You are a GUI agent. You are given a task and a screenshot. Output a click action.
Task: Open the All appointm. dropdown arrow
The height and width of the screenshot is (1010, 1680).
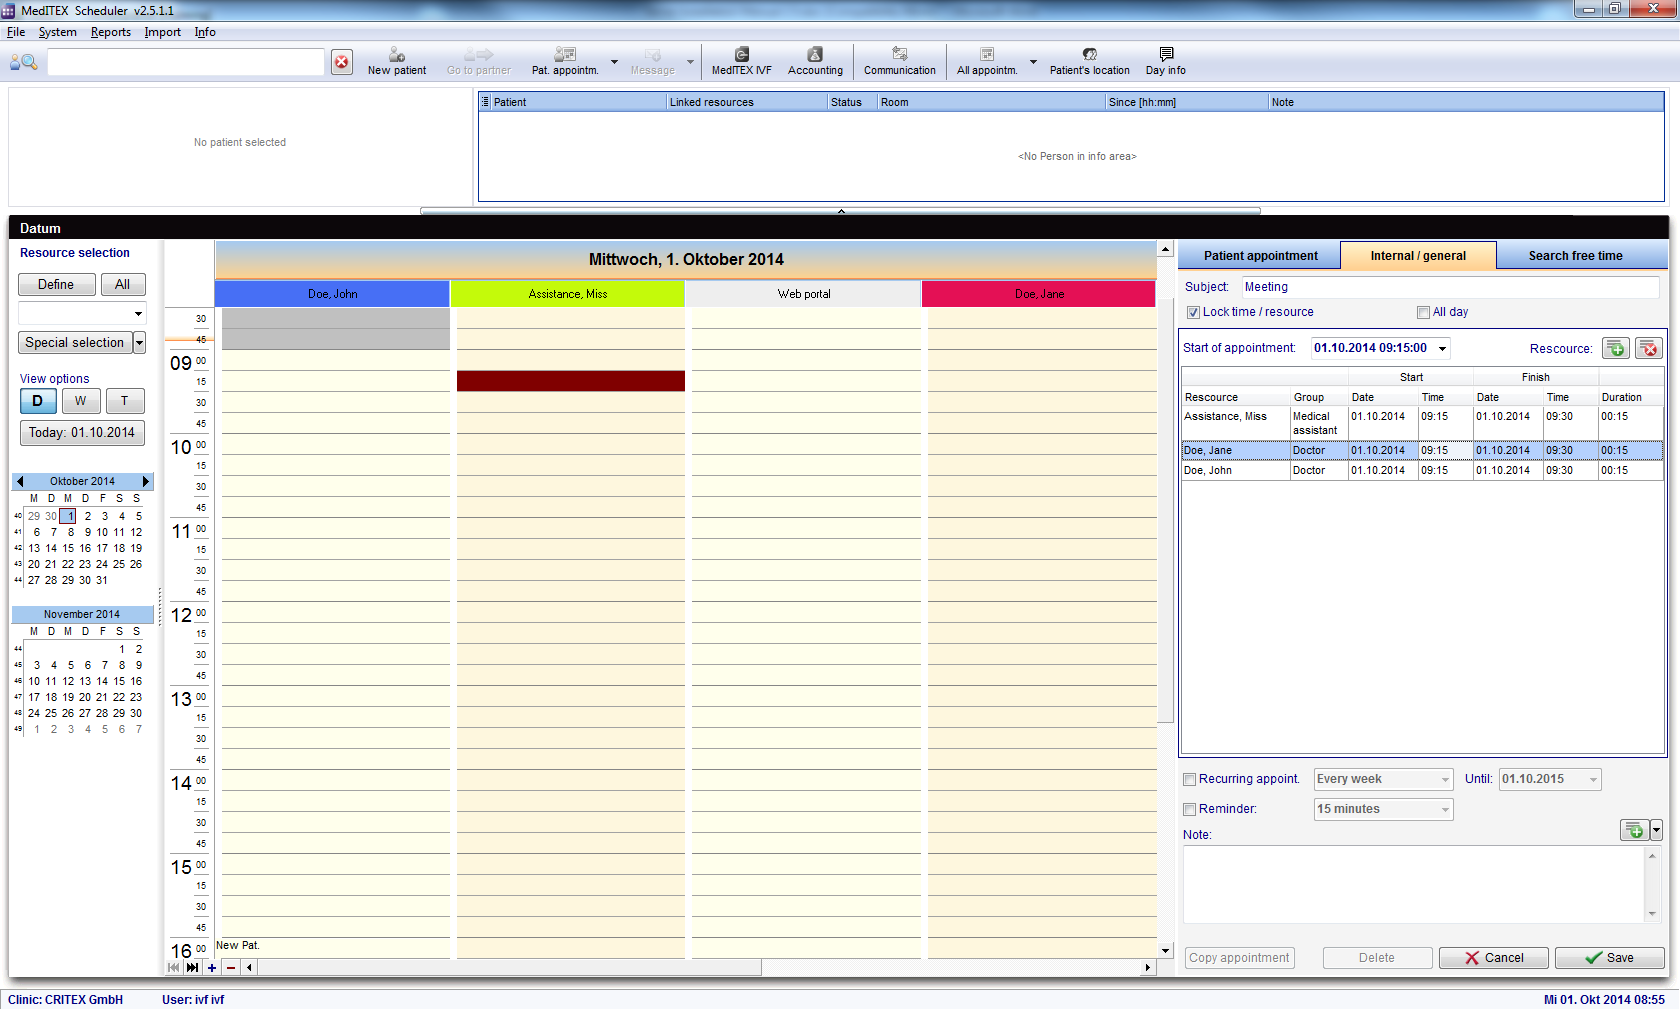tap(1033, 62)
